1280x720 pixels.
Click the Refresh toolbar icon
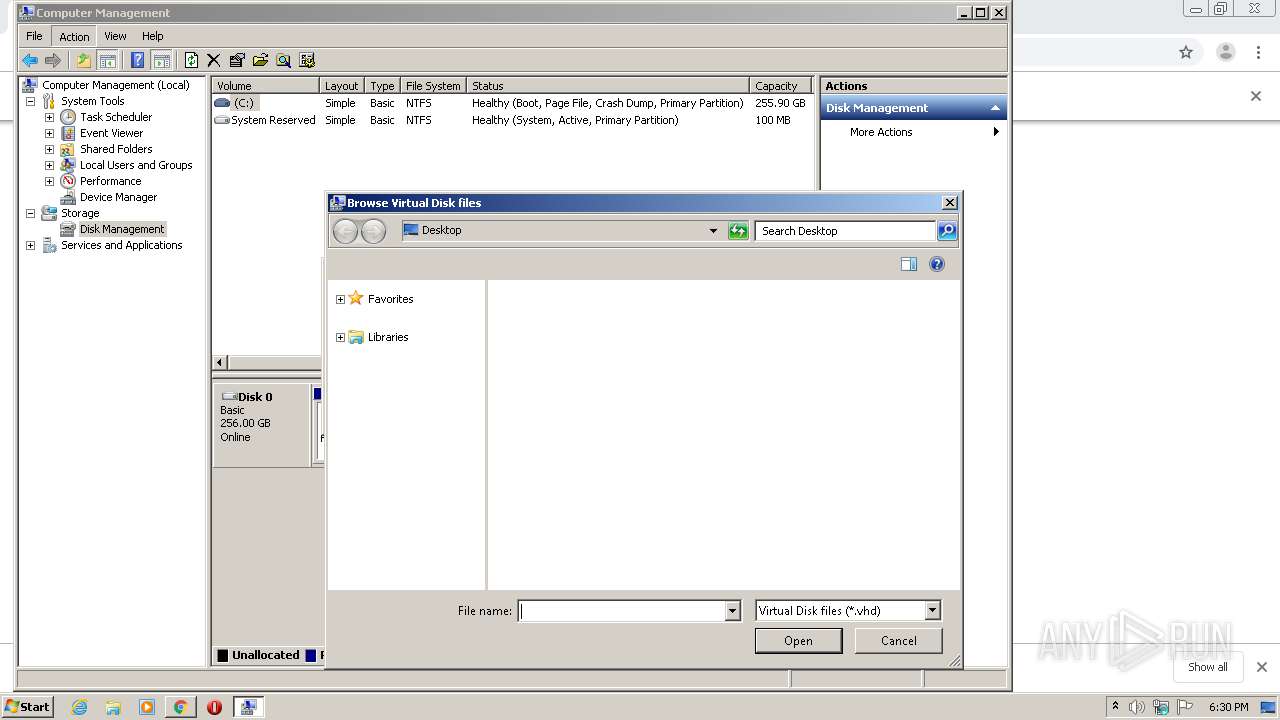click(x=191, y=60)
